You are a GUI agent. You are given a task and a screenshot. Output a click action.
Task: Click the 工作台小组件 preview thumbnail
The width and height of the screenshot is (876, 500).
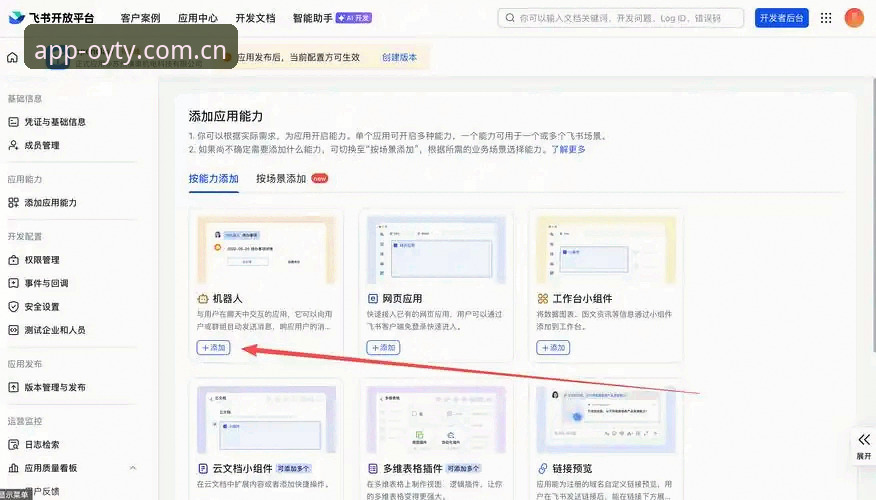pyautogui.click(x=606, y=250)
